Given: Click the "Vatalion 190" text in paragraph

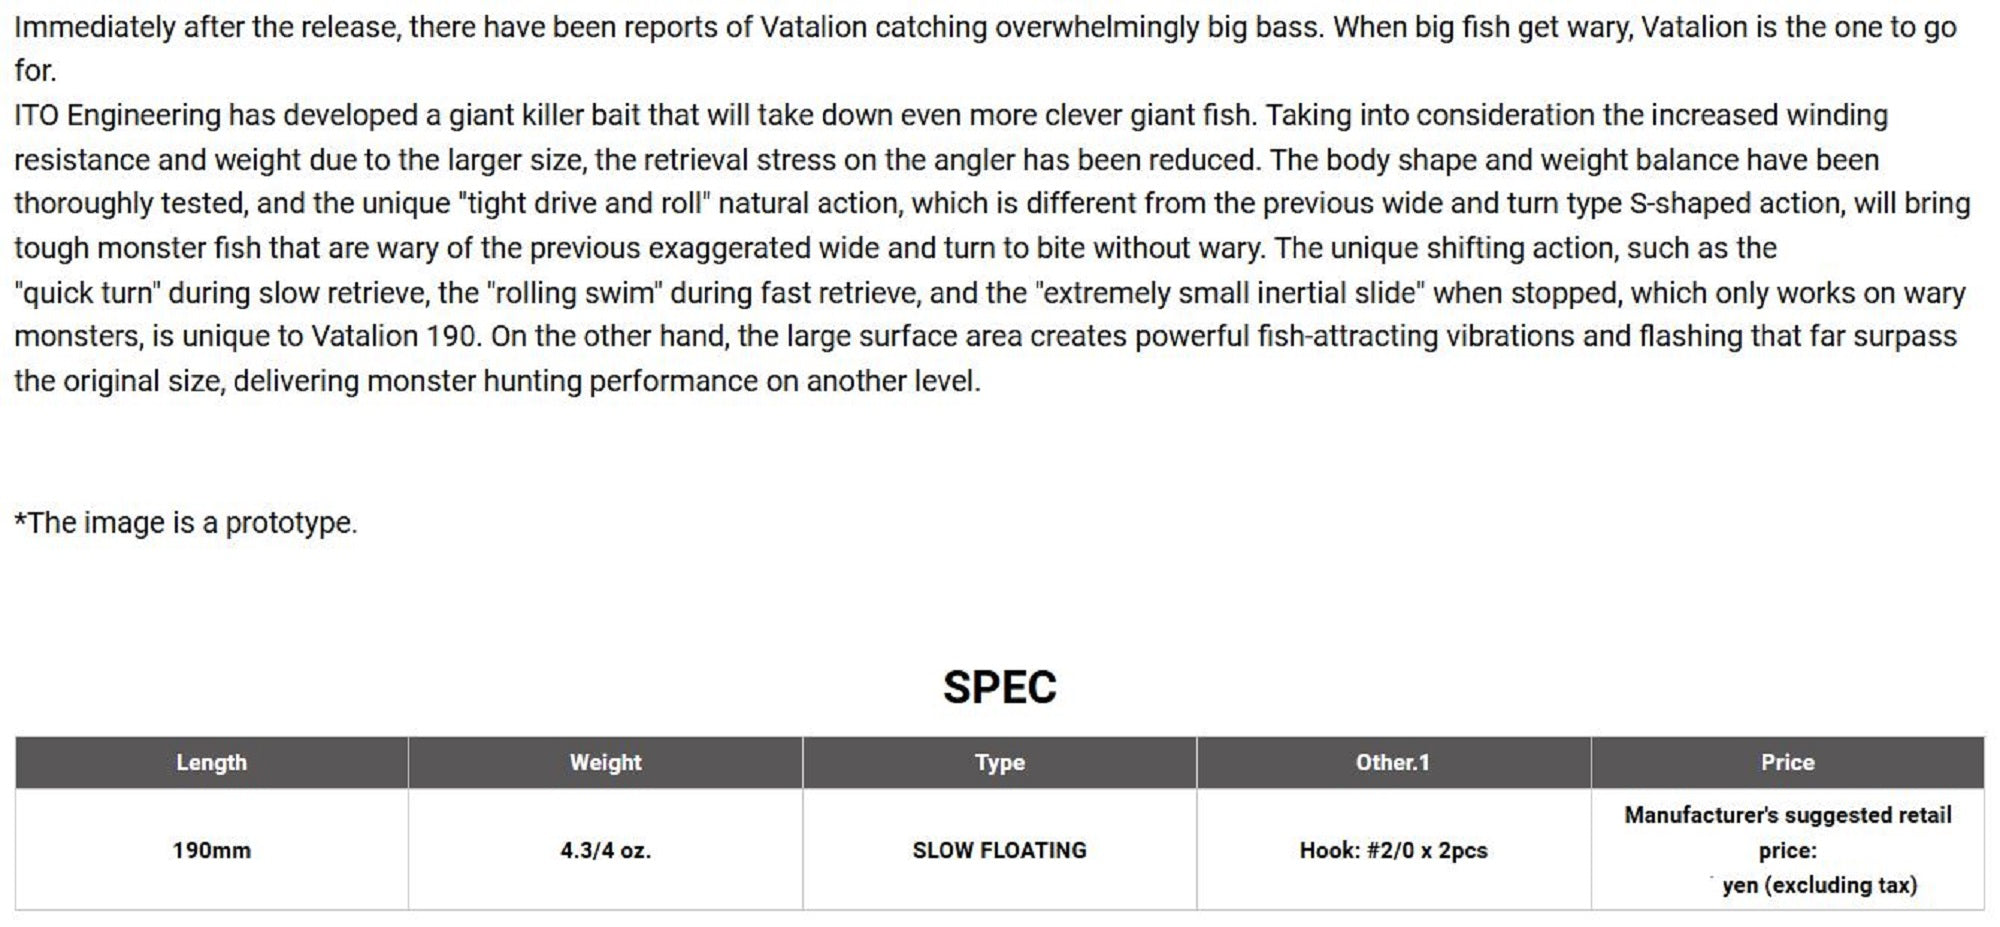Looking at the screenshot, I should [x=393, y=336].
